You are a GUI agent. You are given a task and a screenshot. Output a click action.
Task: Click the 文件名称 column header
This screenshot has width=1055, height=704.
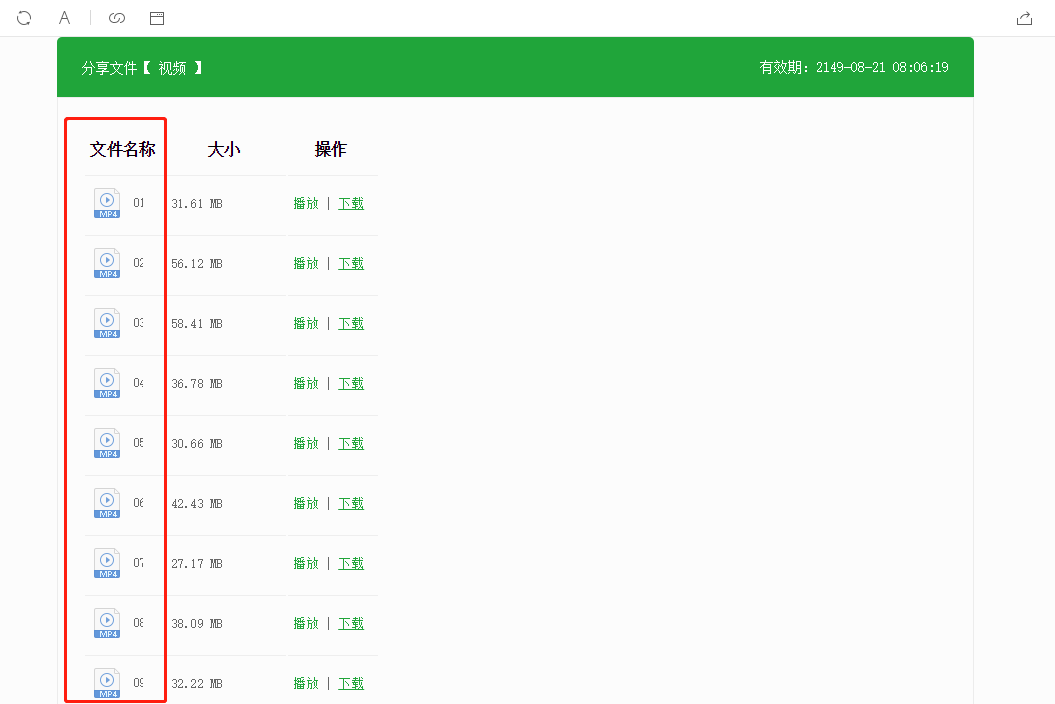(122, 149)
